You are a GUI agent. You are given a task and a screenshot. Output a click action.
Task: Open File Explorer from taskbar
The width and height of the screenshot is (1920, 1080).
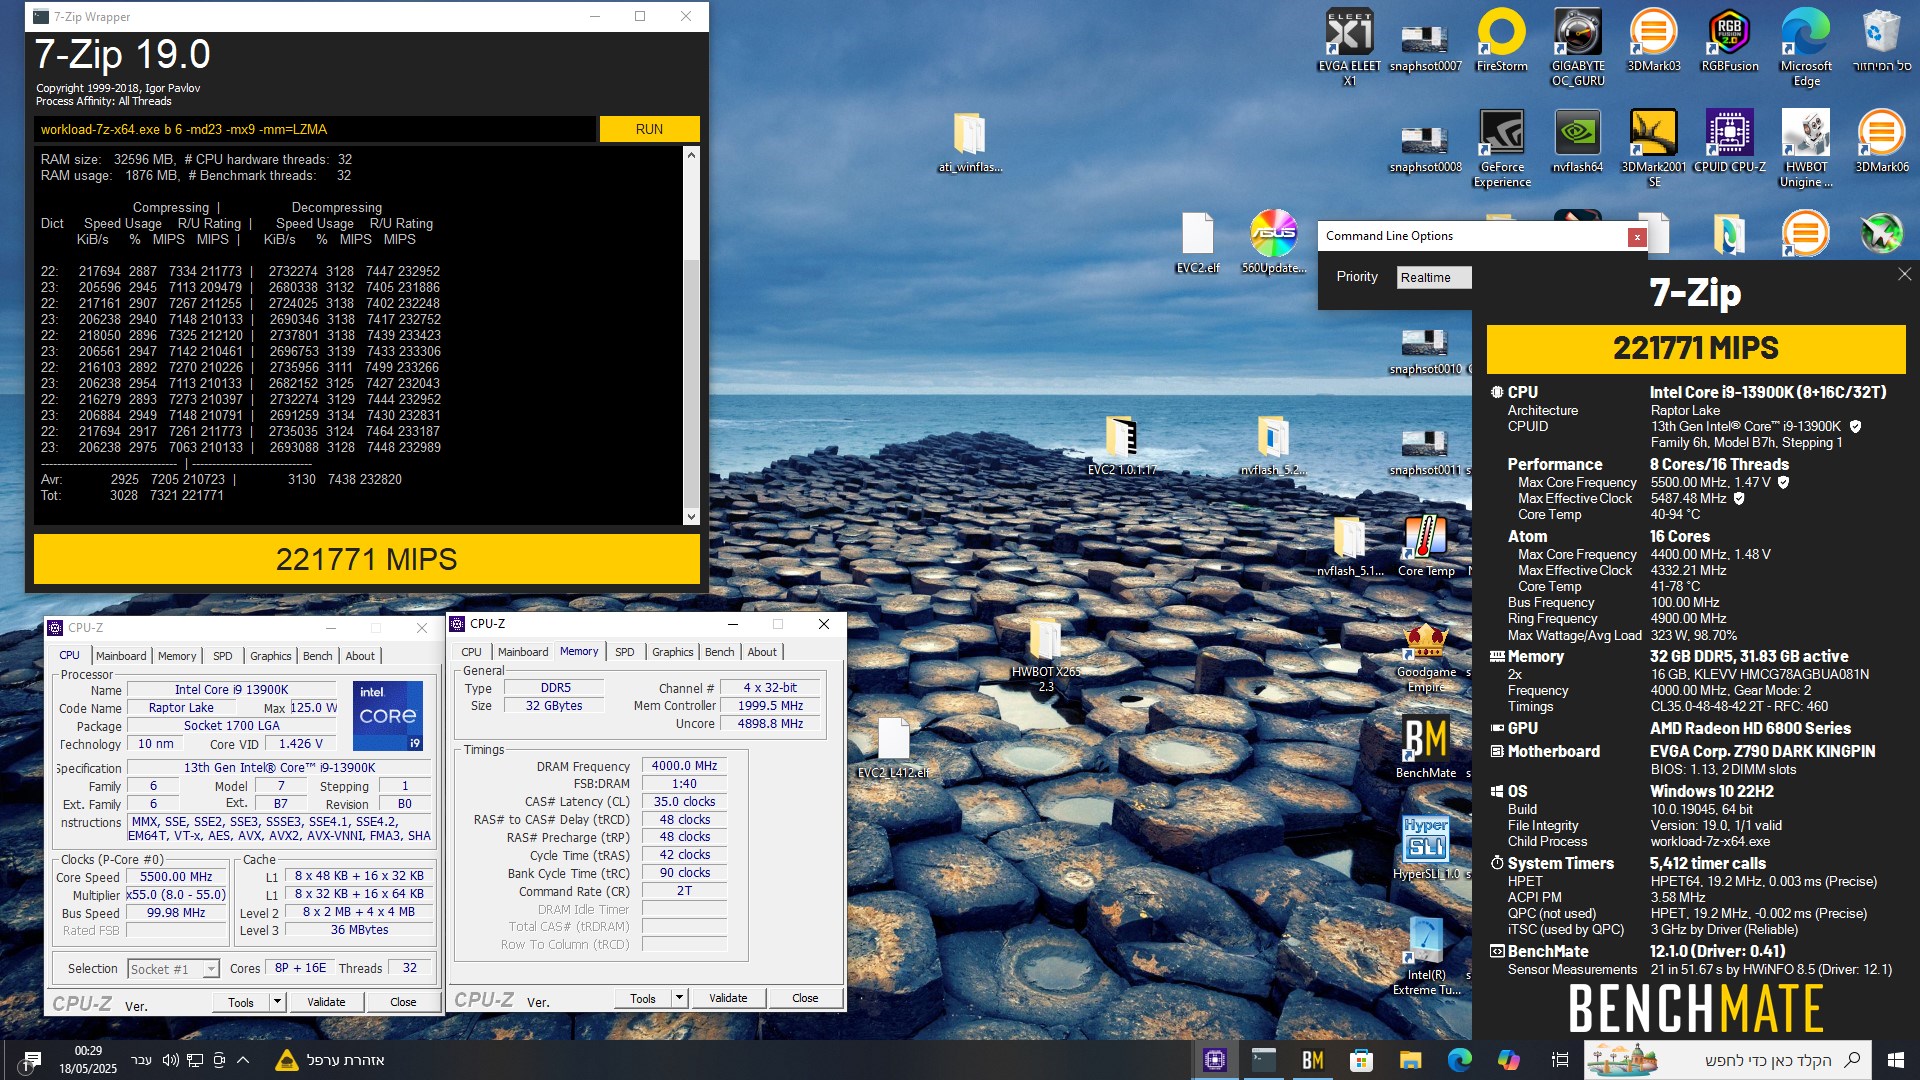click(1410, 1060)
